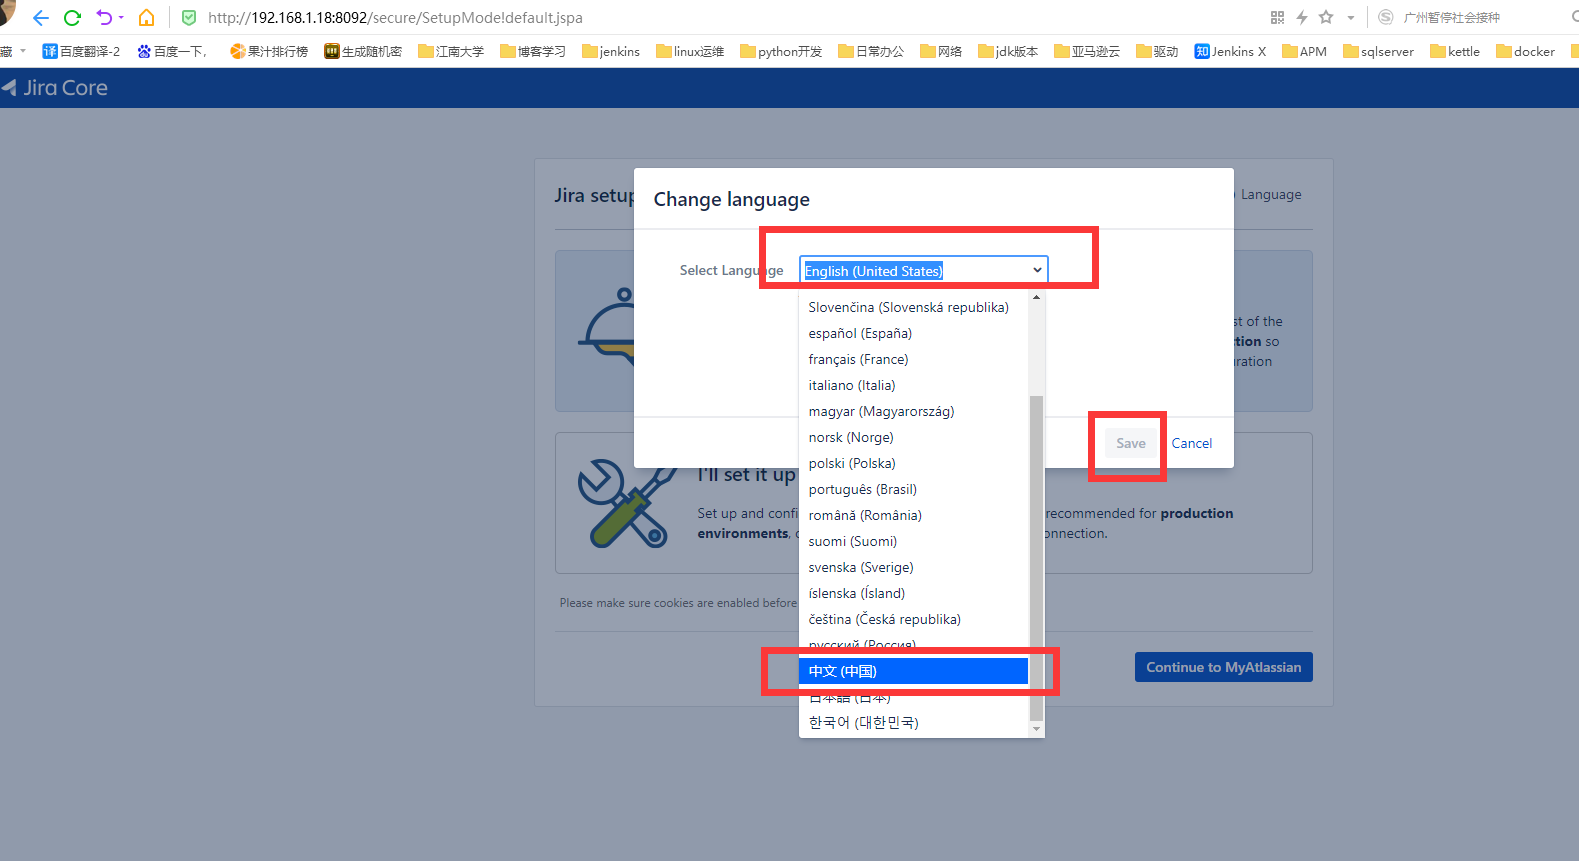
Task: Click the green security shield icon
Action: coord(189,18)
